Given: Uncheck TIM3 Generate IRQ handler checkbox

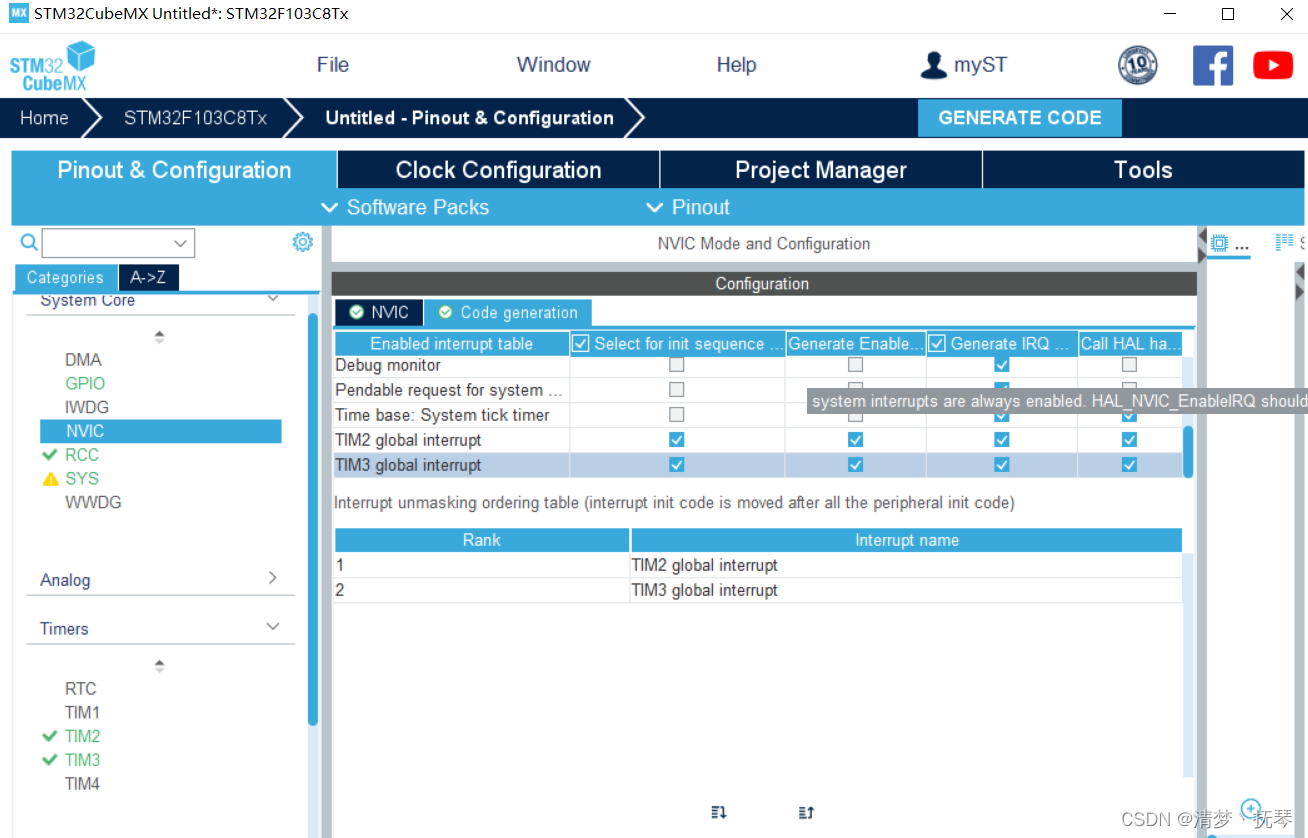Looking at the screenshot, I should click(x=1002, y=464).
